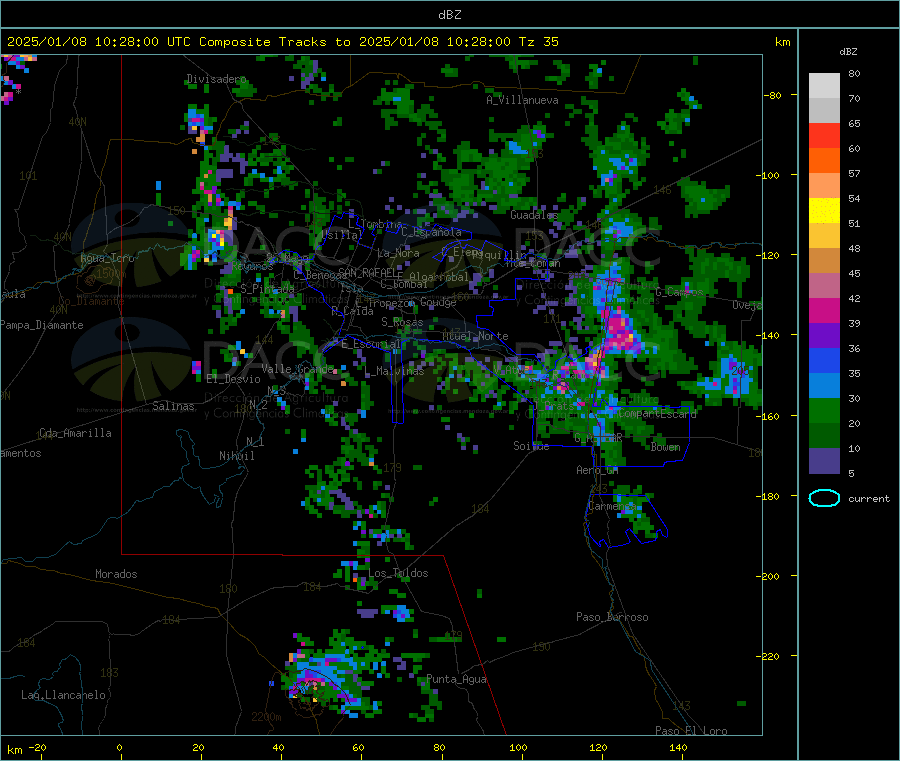Image resolution: width=900 pixels, height=761 pixels.
Task: Pick the magenta 39-42 dBZ legend swatch
Action: pyautogui.click(x=824, y=310)
